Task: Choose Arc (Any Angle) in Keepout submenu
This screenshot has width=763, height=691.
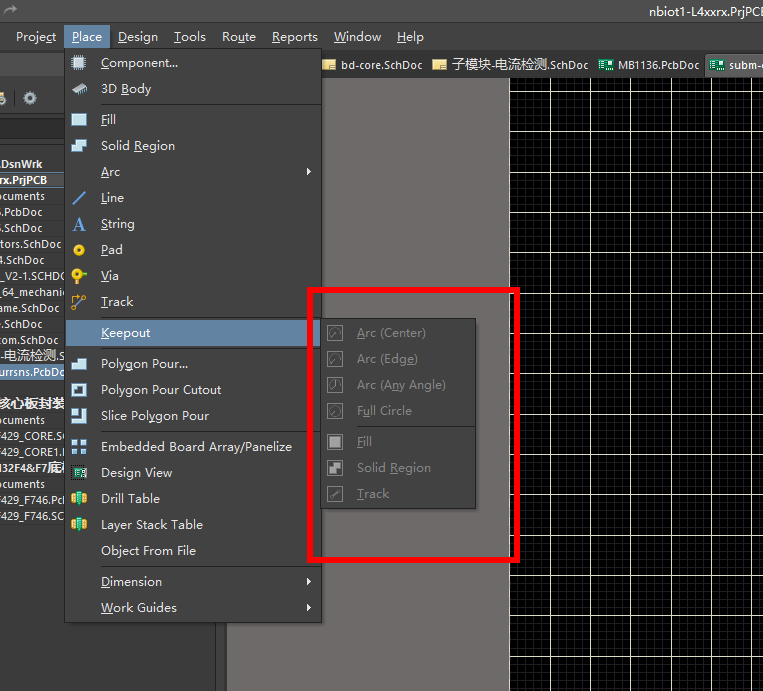Action: 398,385
